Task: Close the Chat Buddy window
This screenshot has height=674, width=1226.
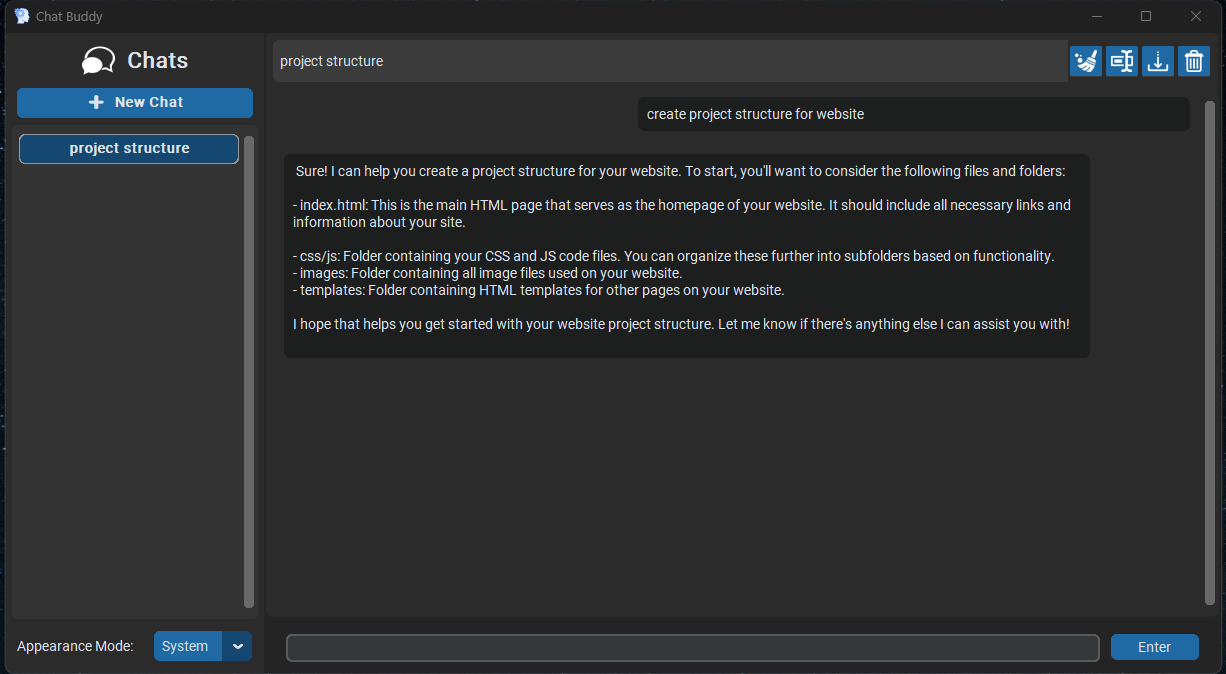Action: point(1195,16)
